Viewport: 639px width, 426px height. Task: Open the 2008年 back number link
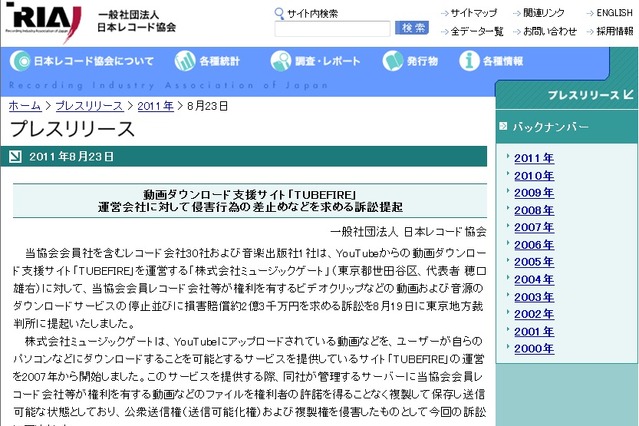point(534,210)
